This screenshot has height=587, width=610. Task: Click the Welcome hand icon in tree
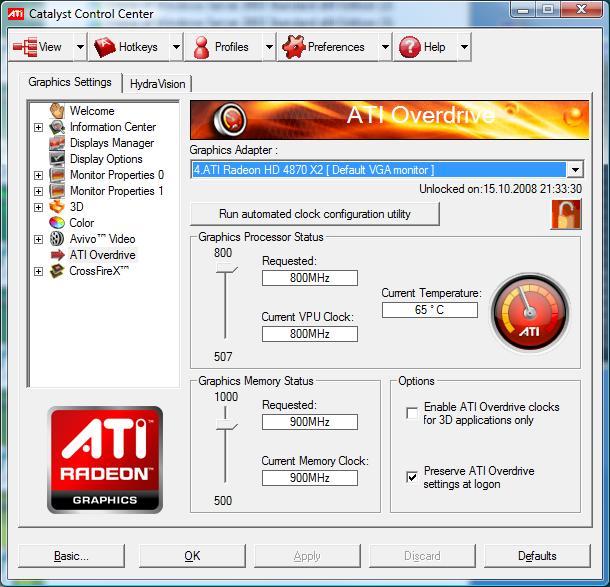(x=57, y=110)
